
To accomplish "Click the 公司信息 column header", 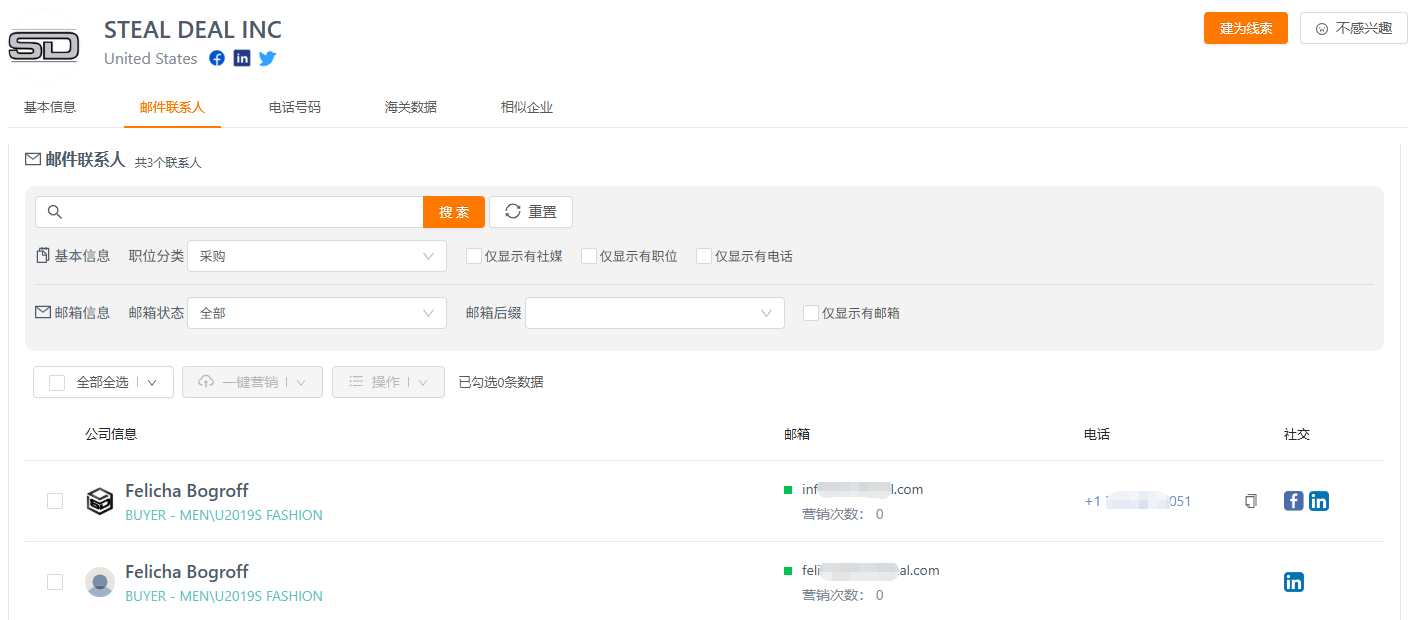I will click(111, 434).
